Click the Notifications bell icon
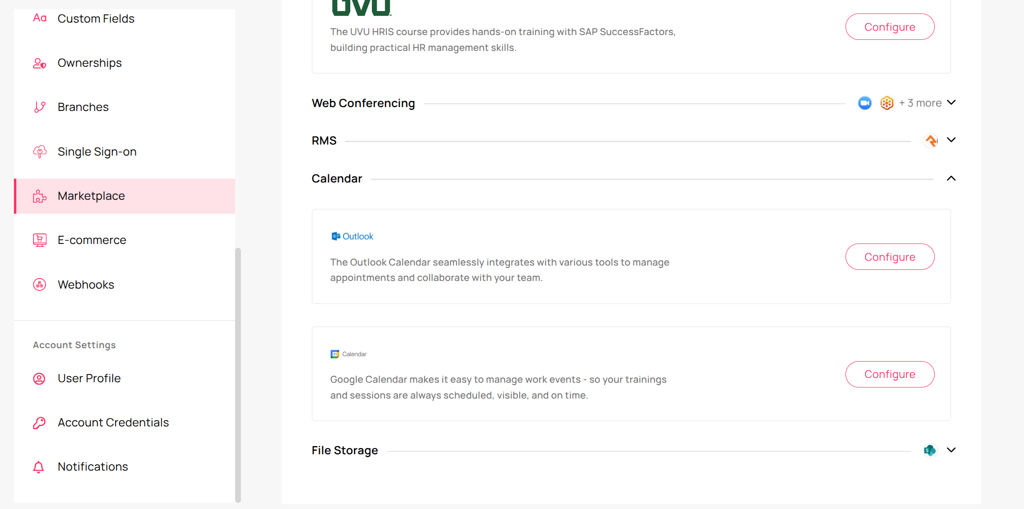Image resolution: width=1024 pixels, height=509 pixels. coord(40,467)
